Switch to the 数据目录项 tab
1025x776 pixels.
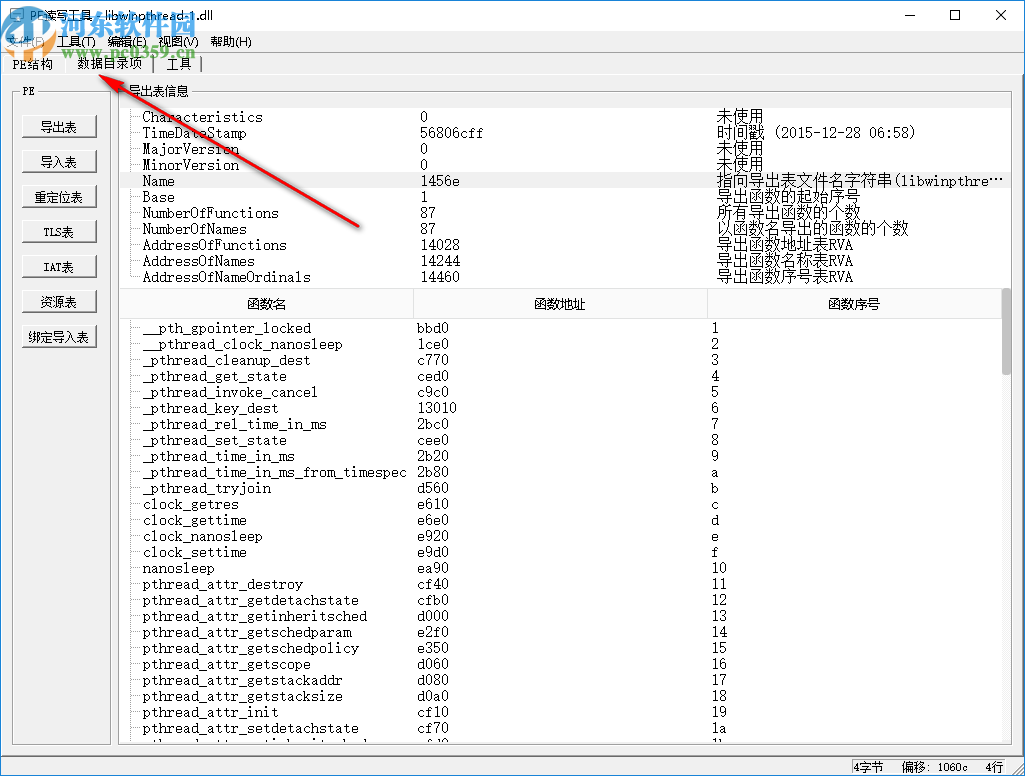click(x=109, y=63)
